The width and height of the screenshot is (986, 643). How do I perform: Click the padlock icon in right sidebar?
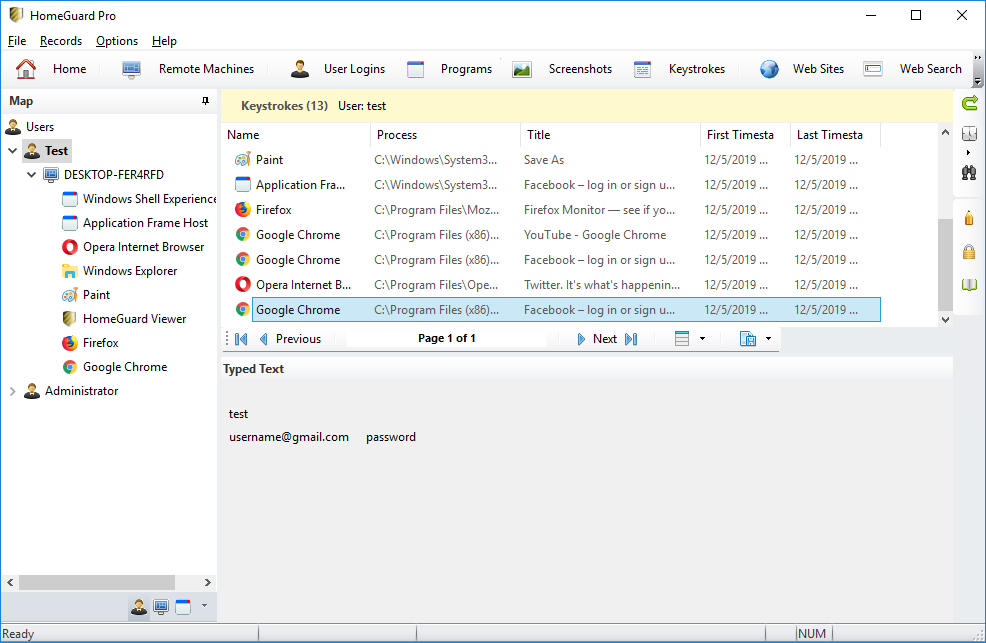(968, 251)
